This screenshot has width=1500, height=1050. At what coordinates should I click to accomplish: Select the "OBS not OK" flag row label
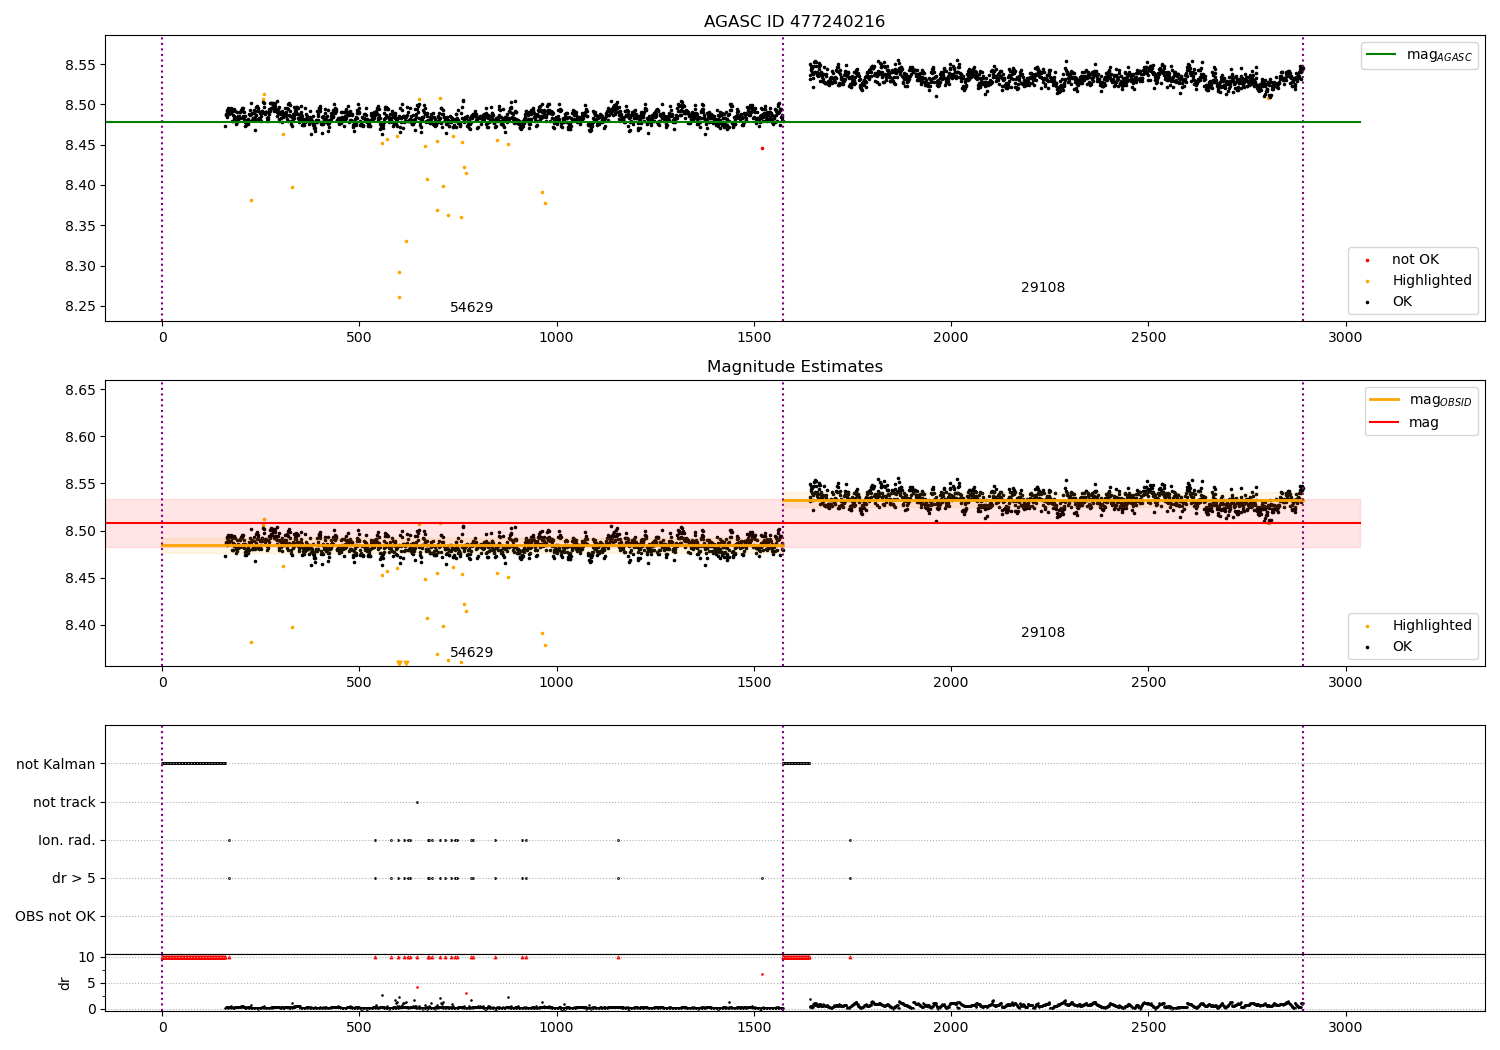(x=55, y=917)
